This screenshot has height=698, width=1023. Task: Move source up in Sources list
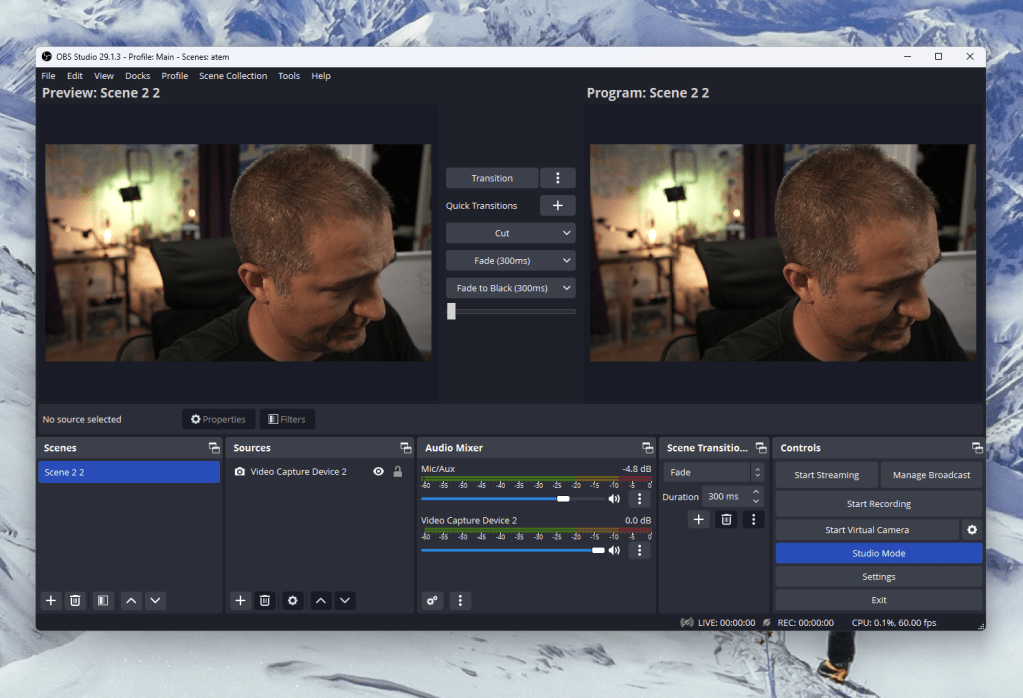[x=321, y=600]
